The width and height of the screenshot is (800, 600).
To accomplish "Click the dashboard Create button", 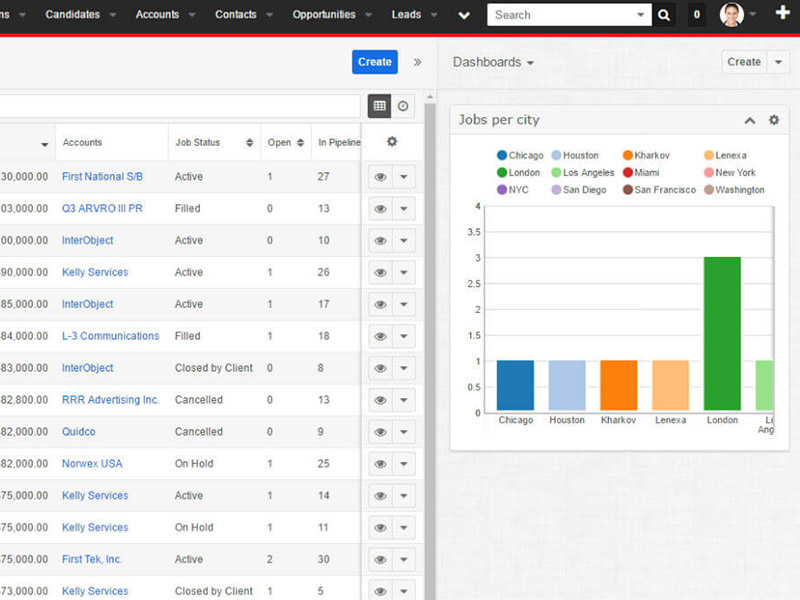I will point(744,62).
